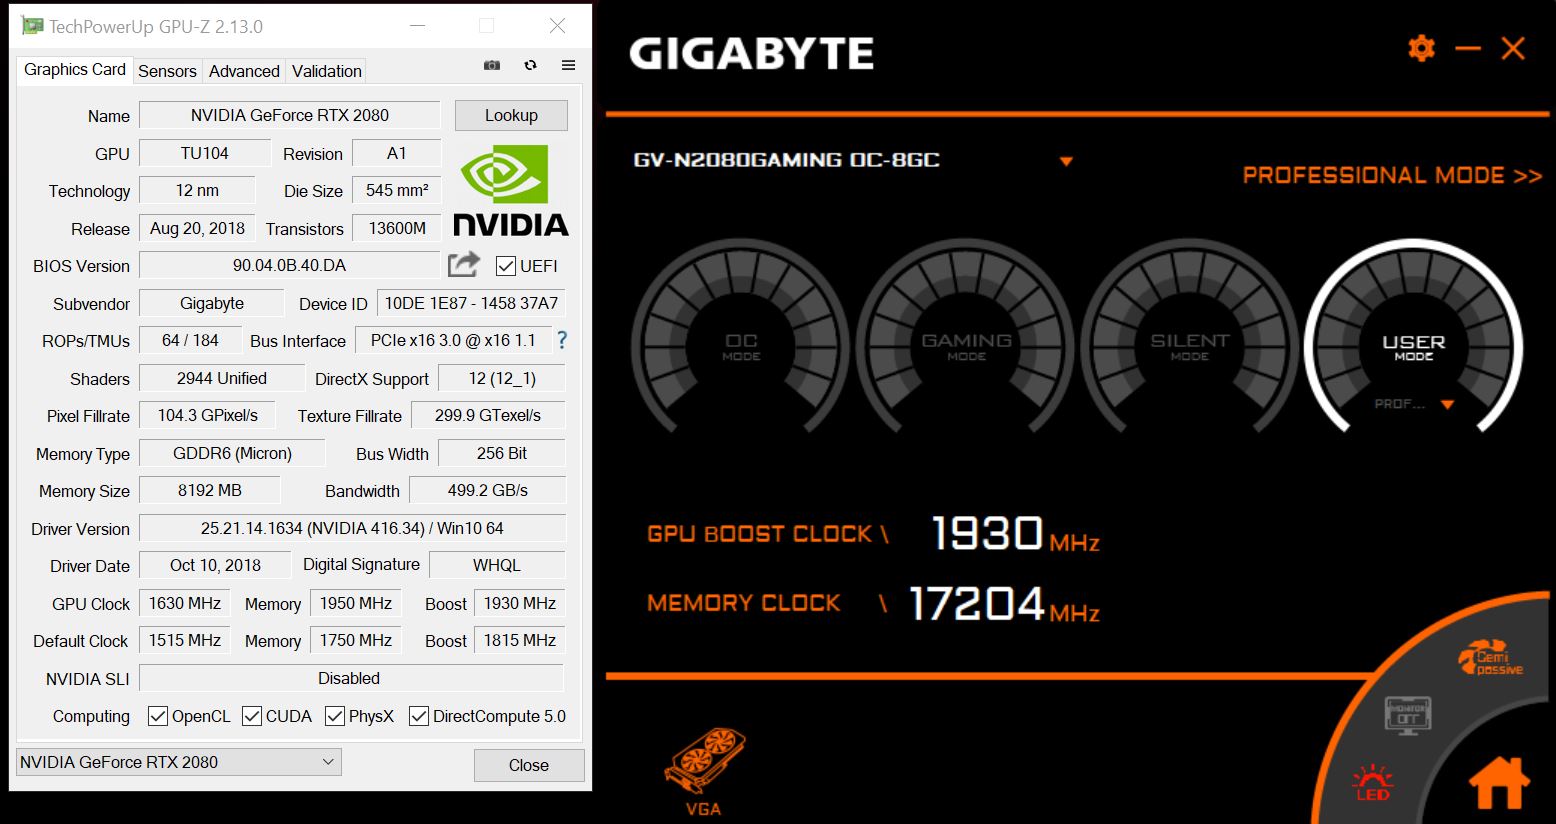Viewport: 1556px width, 824px height.
Task: Click the Bus Interface PCIe x16 field
Action: click(x=453, y=340)
